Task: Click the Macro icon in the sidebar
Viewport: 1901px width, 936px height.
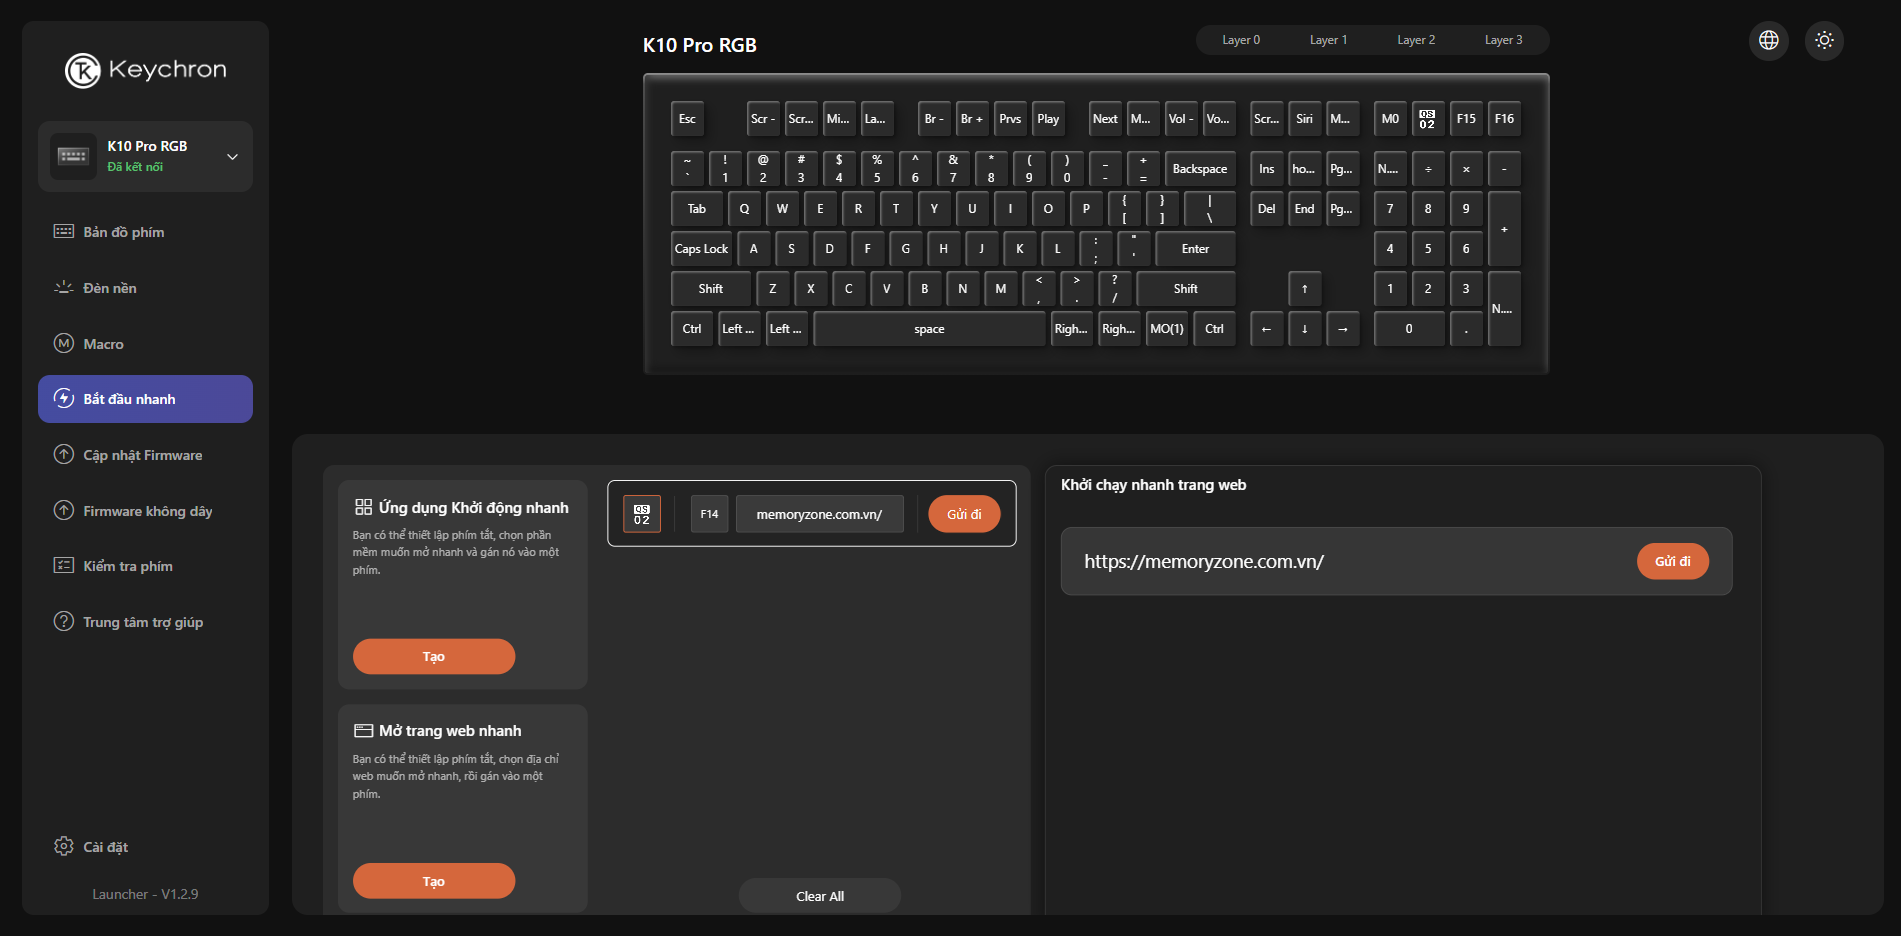Action: pos(64,344)
